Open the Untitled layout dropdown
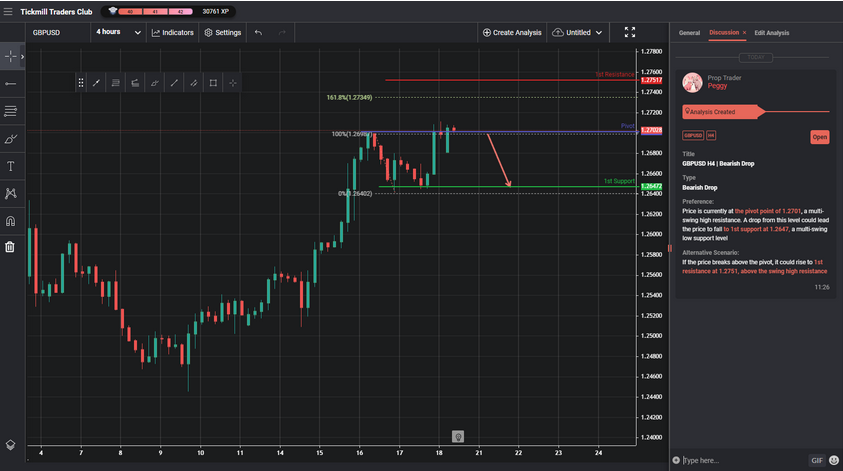 point(577,32)
